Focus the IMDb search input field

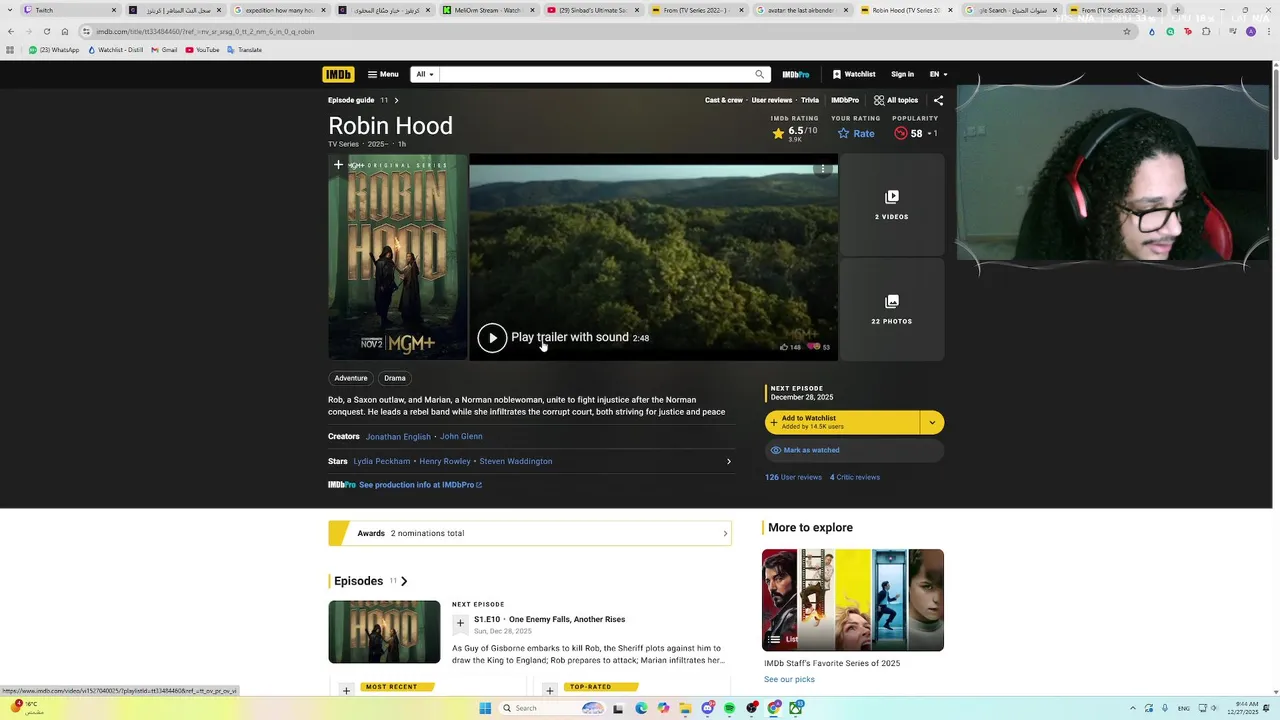coord(596,74)
